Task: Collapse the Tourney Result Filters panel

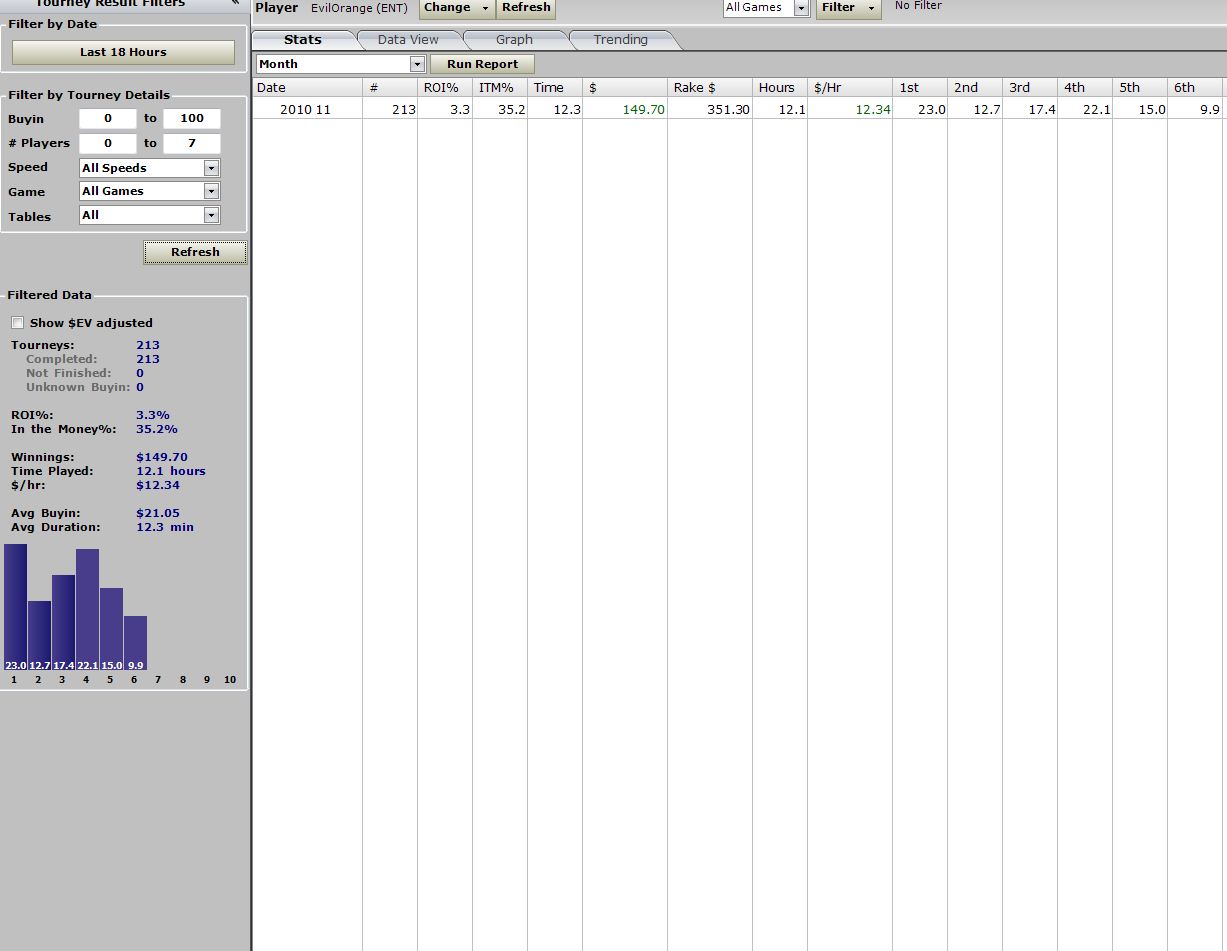Action: pyautogui.click(x=235, y=4)
